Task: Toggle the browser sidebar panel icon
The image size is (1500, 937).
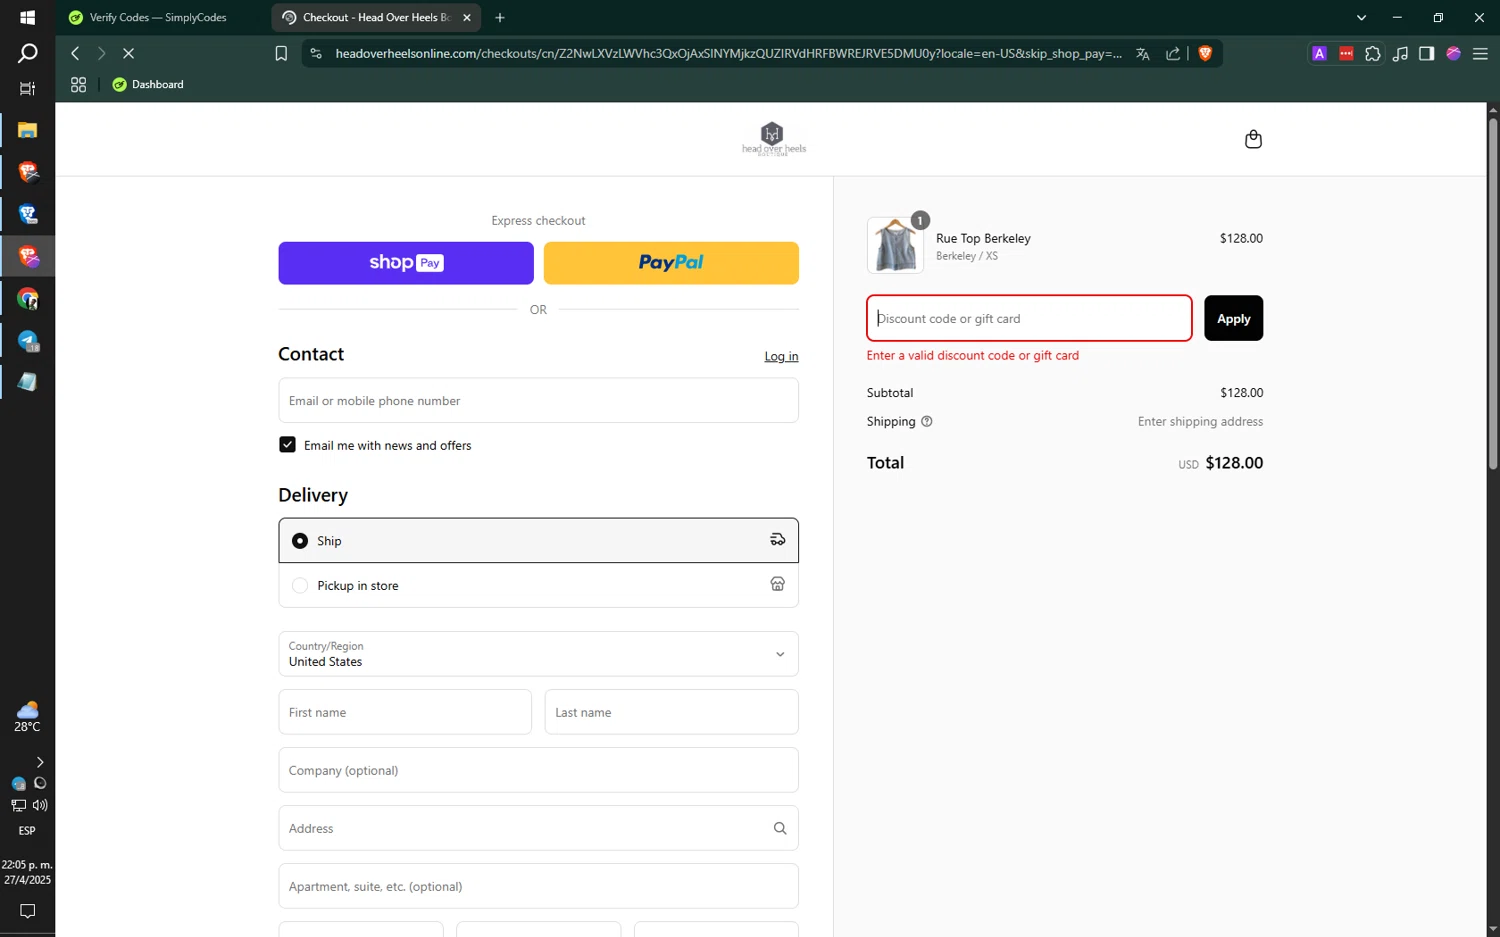Action: point(1426,54)
